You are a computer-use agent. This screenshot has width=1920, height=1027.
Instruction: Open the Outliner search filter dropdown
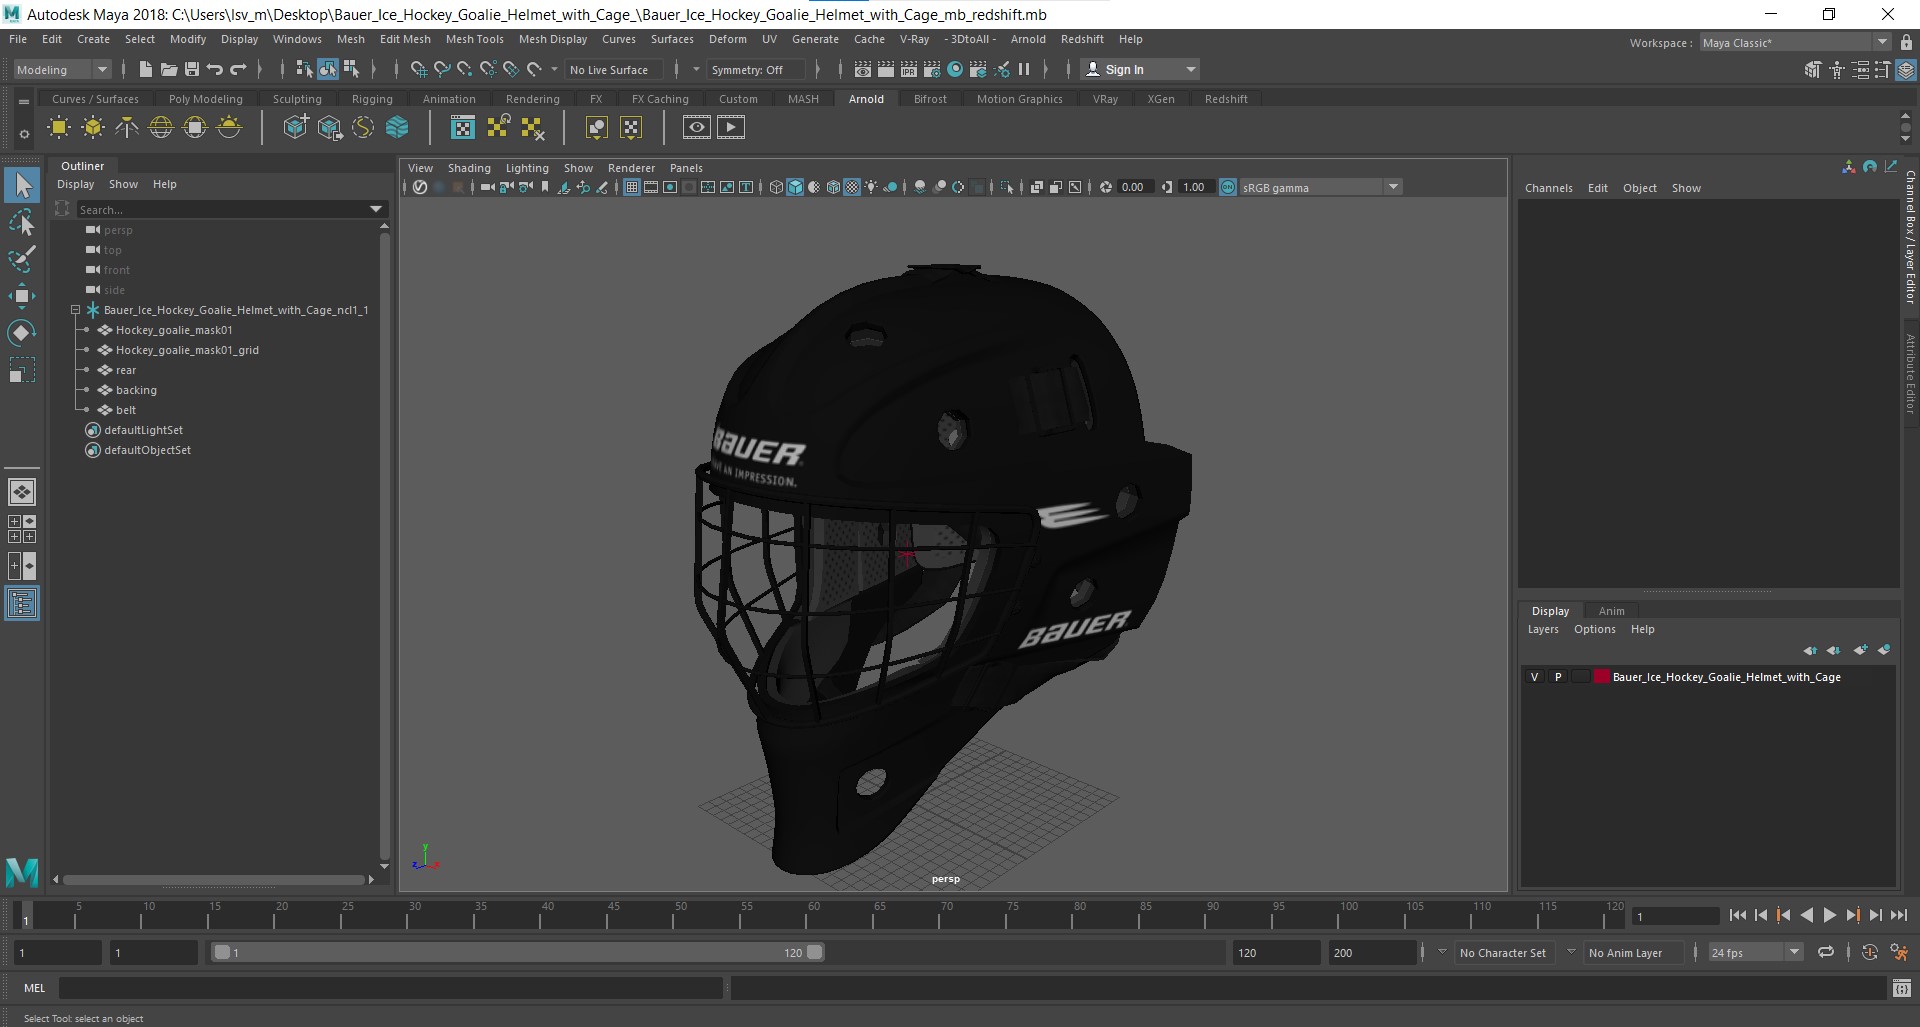376,209
